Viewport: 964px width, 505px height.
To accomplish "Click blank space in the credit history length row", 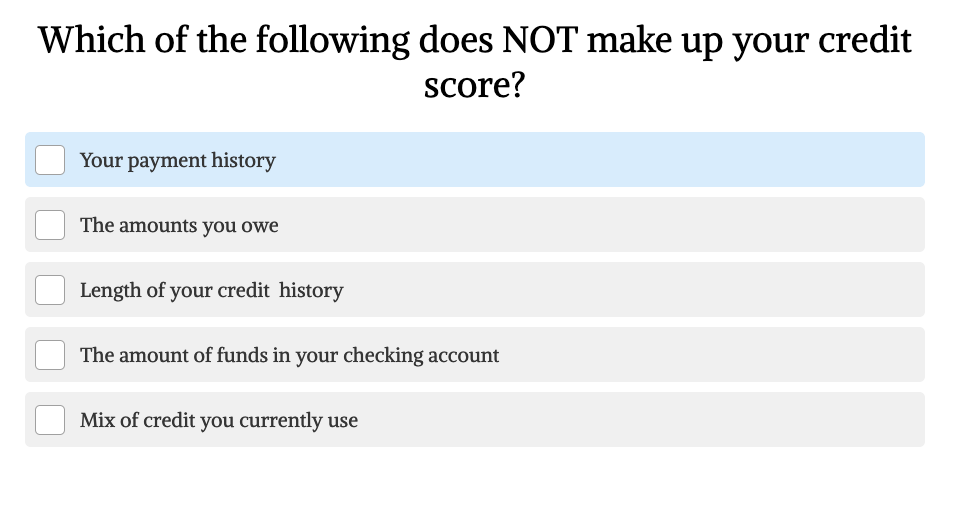I will coord(633,290).
